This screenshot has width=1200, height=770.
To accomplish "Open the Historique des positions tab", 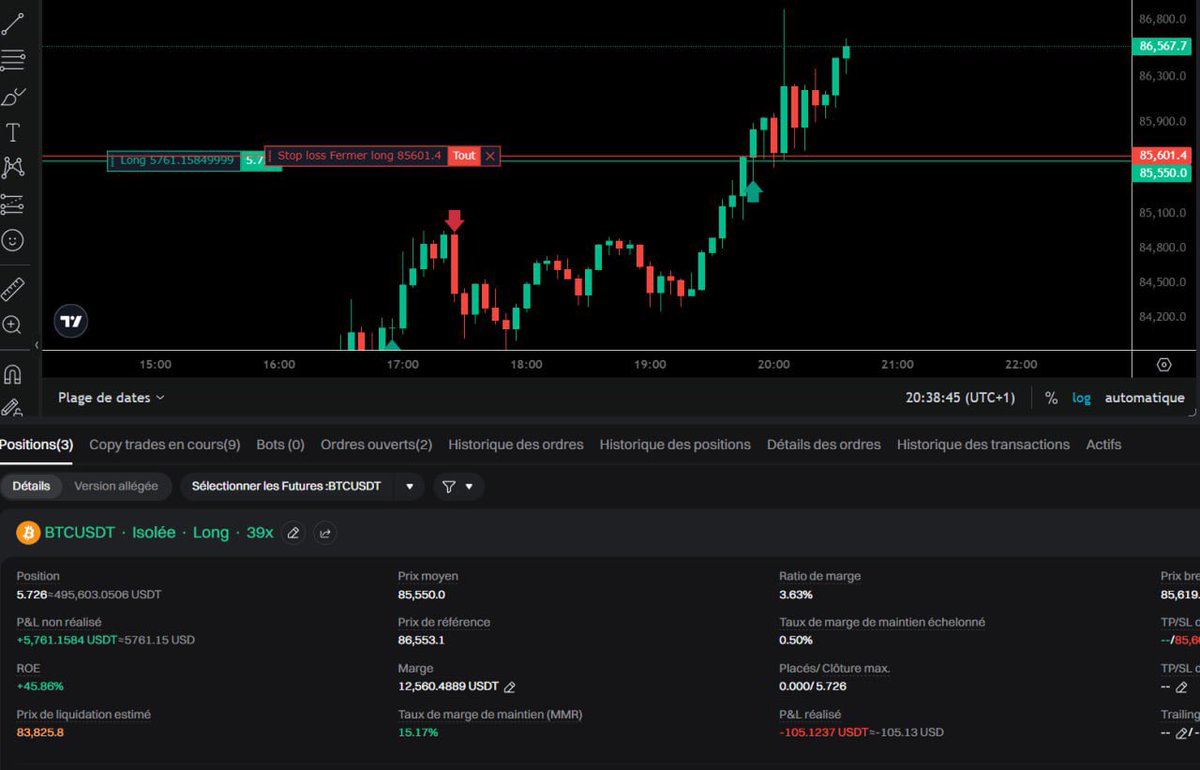I will click(x=675, y=444).
